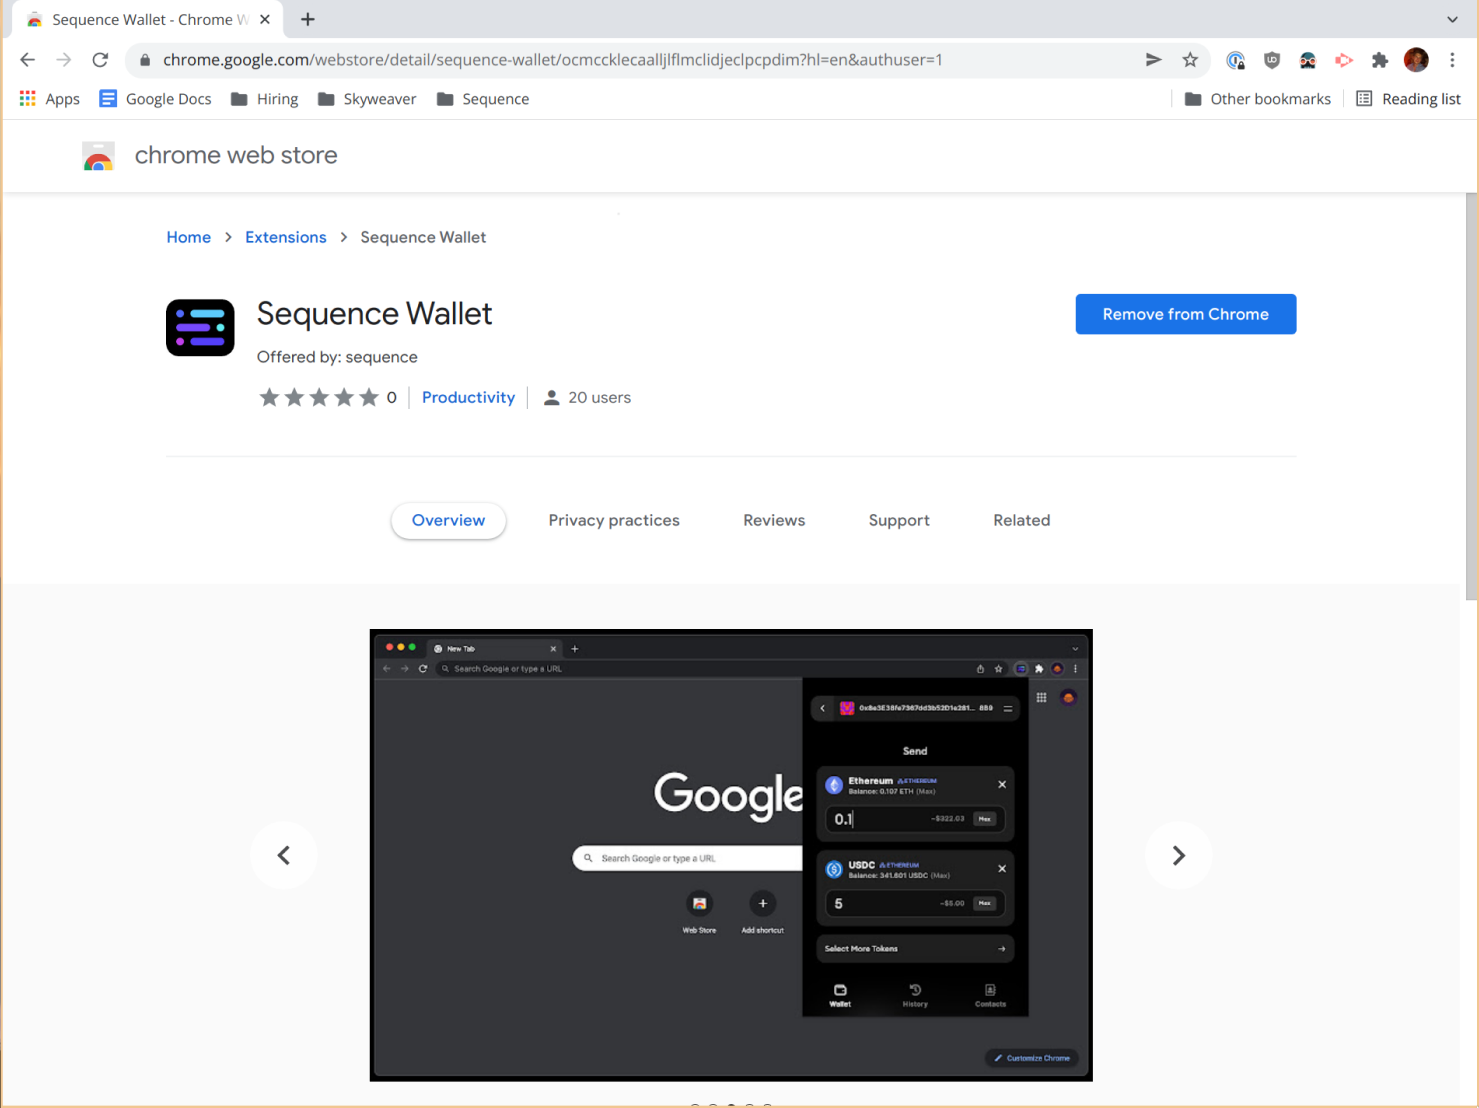Viewport: 1479px width, 1108px height.
Task: Expand the tab search chevron
Action: [x=1451, y=19]
